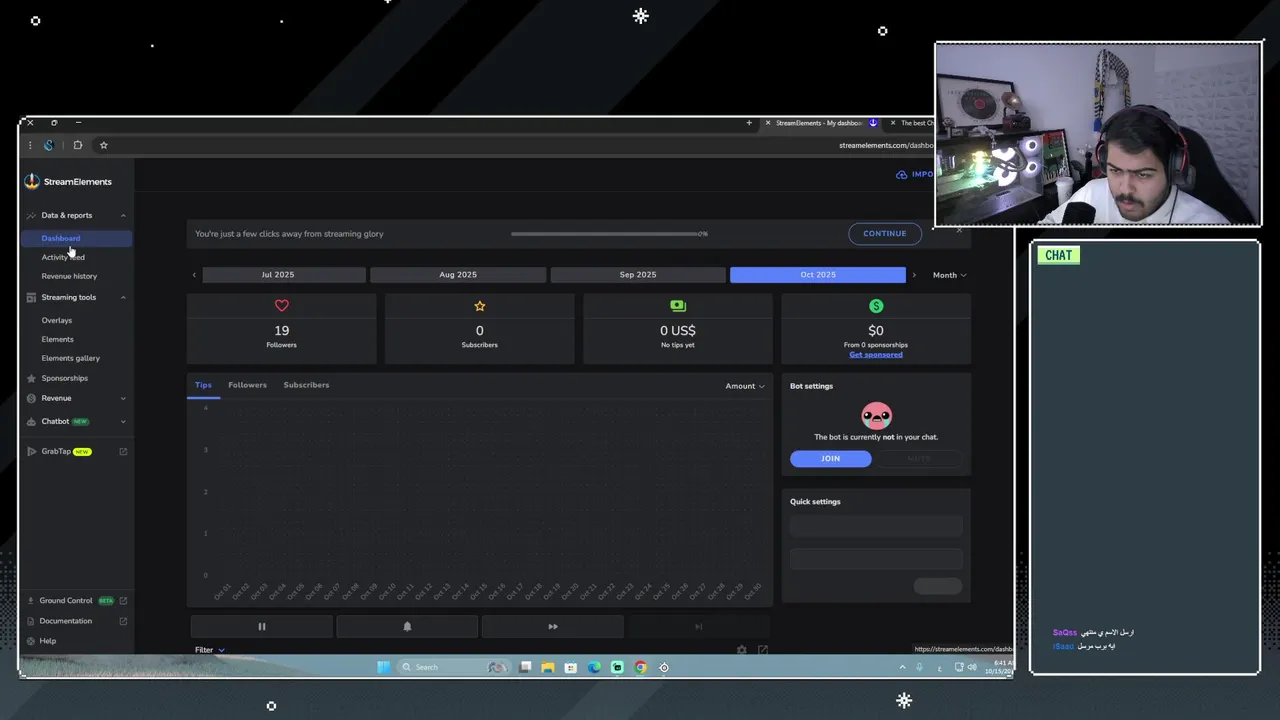The height and width of the screenshot is (720, 1280).
Task: Click the Streaming tools layout icon
Action: [x=32, y=297]
